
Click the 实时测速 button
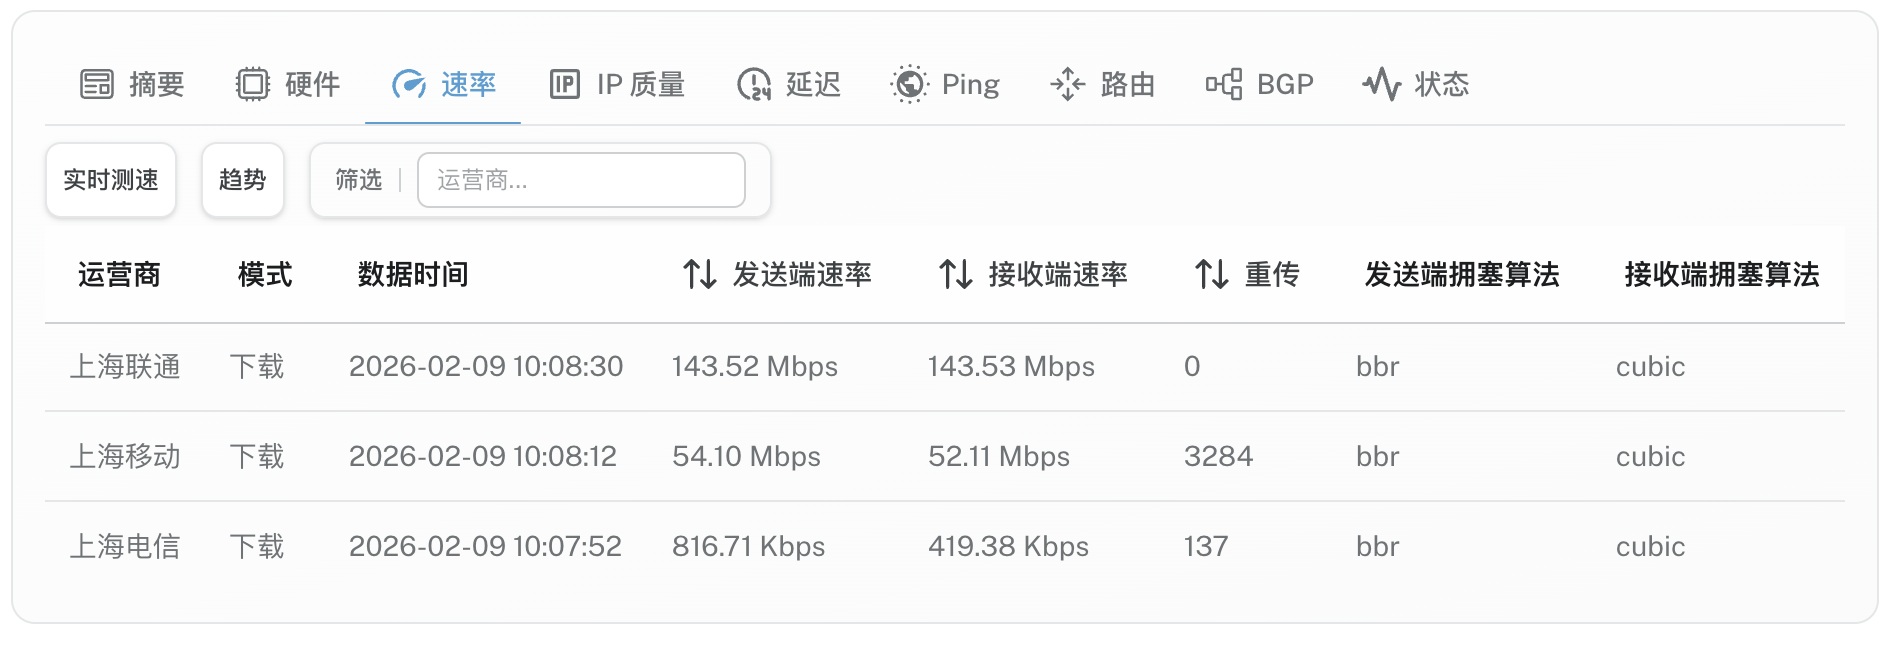click(111, 180)
